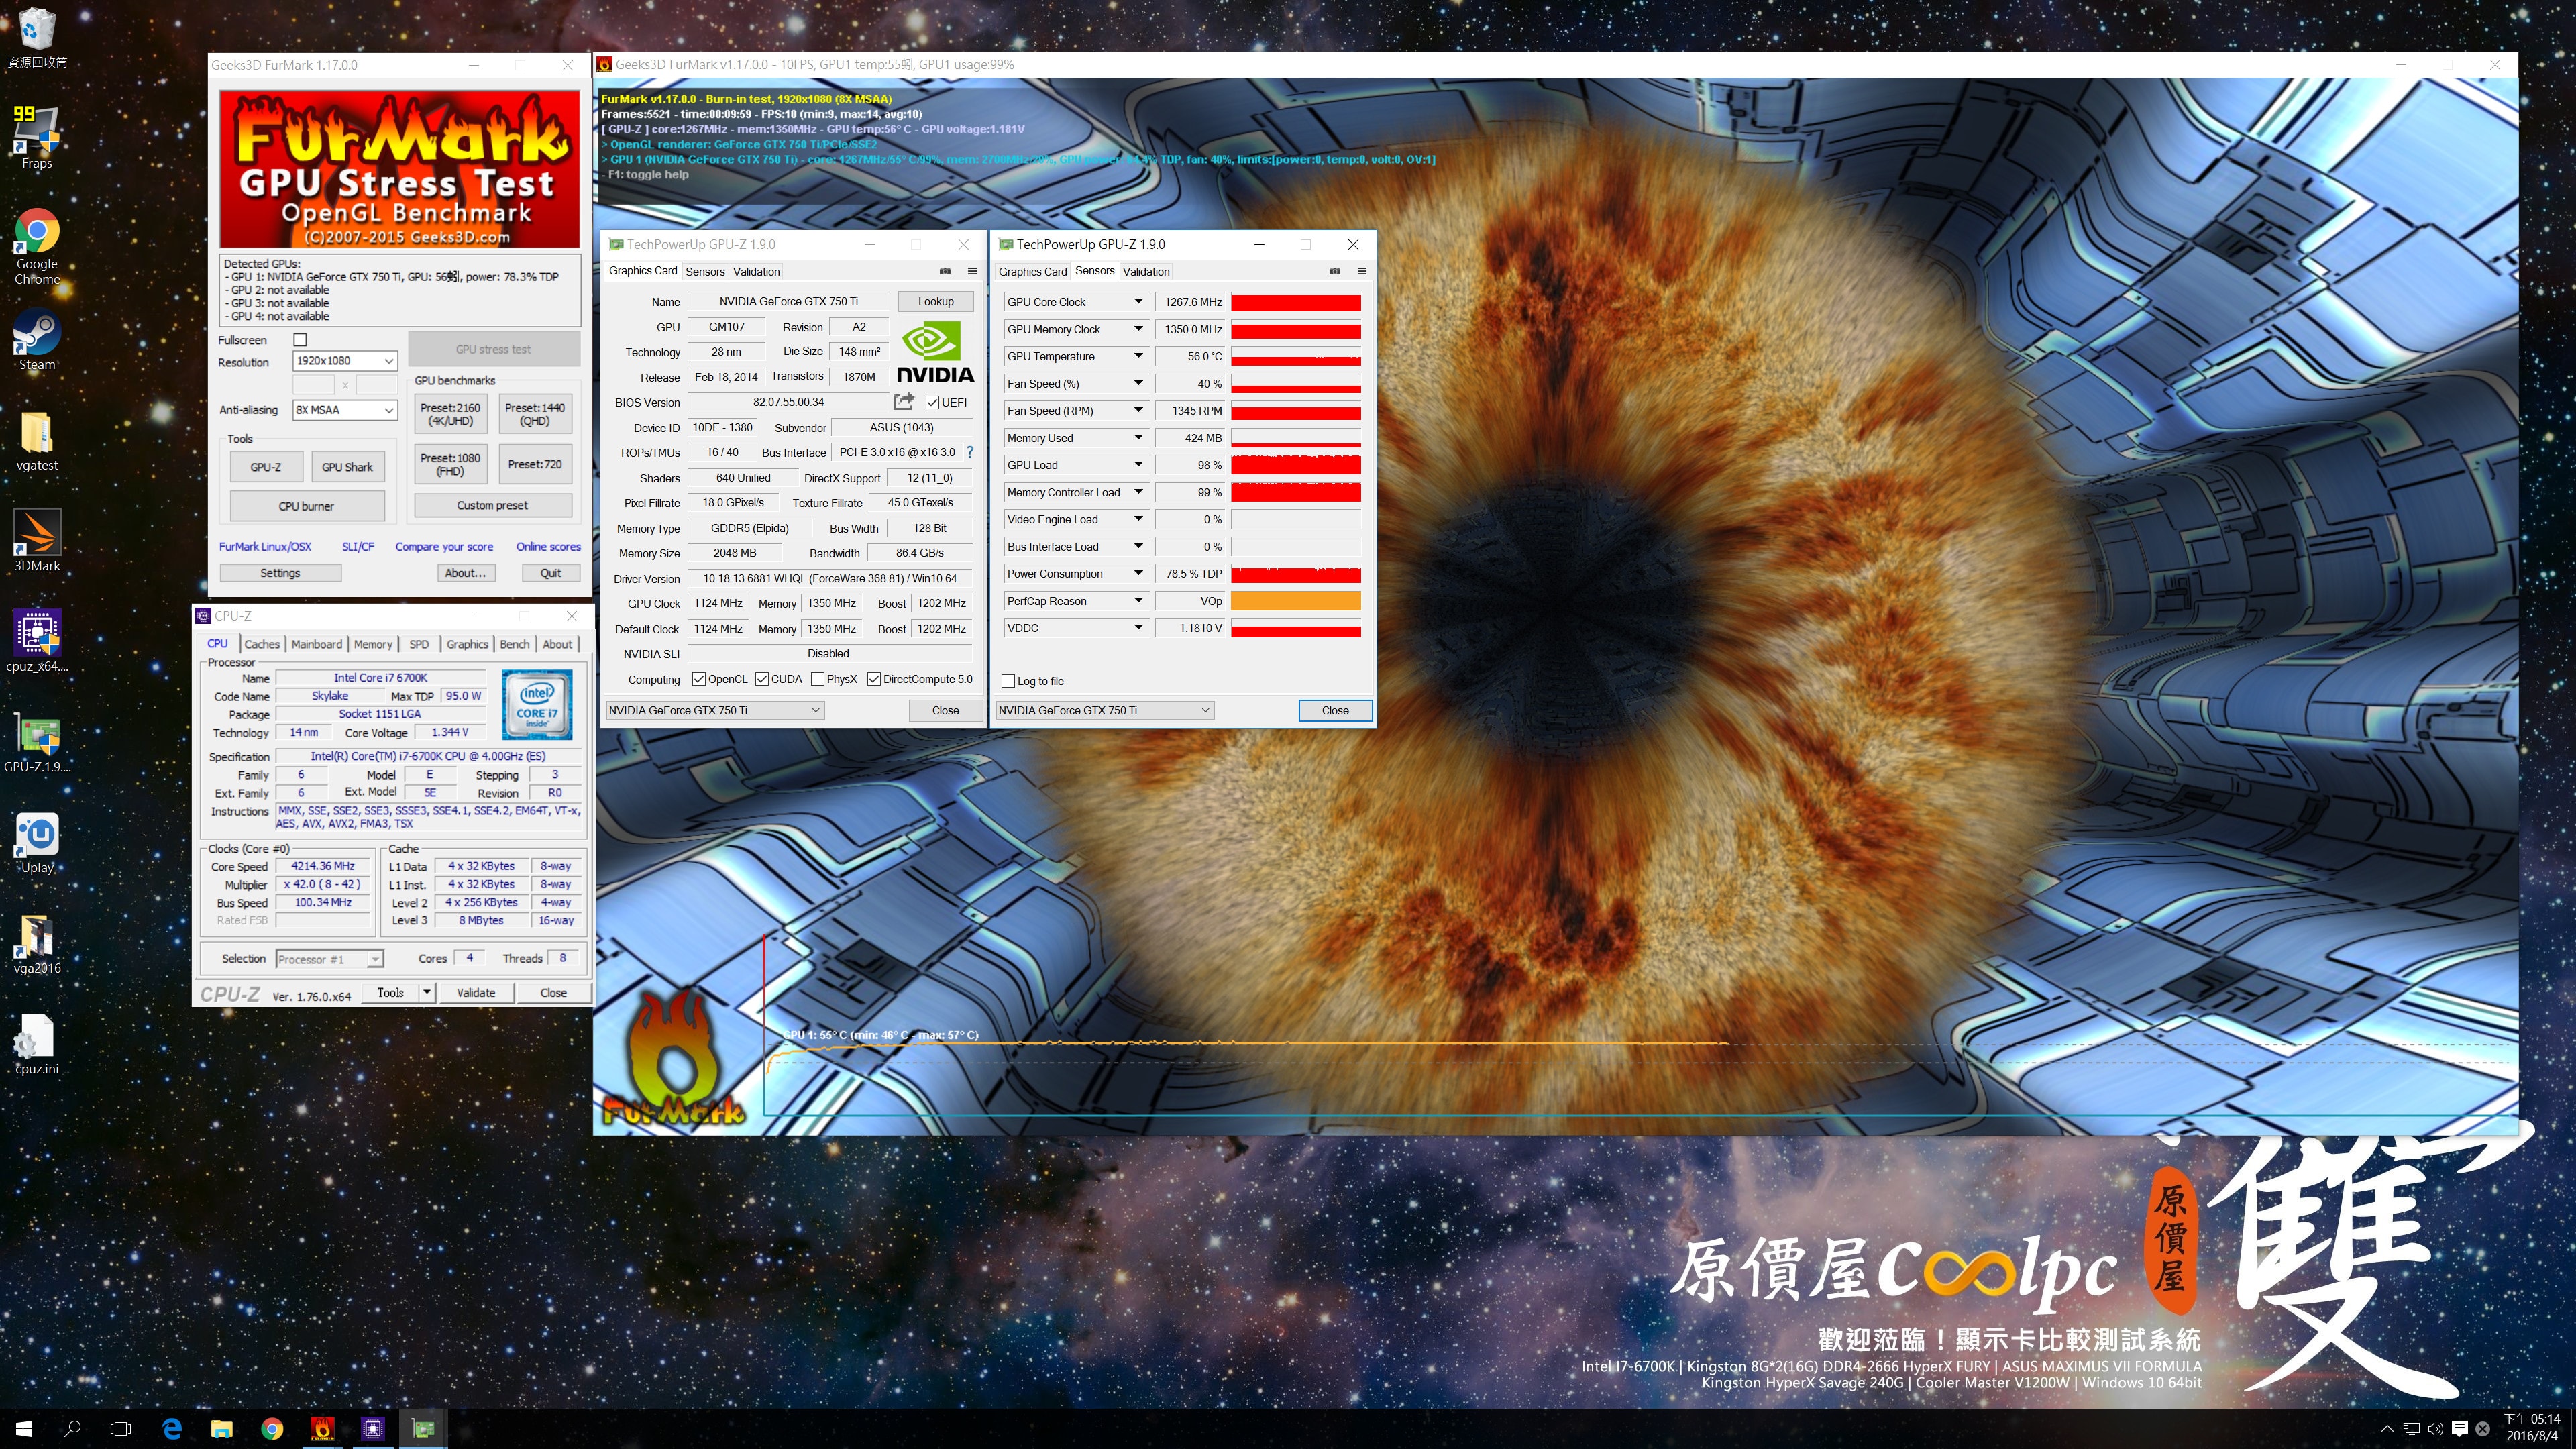The image size is (2576, 1449).
Task: Open Microsoft Edge from the taskbar
Action: click(x=172, y=1429)
